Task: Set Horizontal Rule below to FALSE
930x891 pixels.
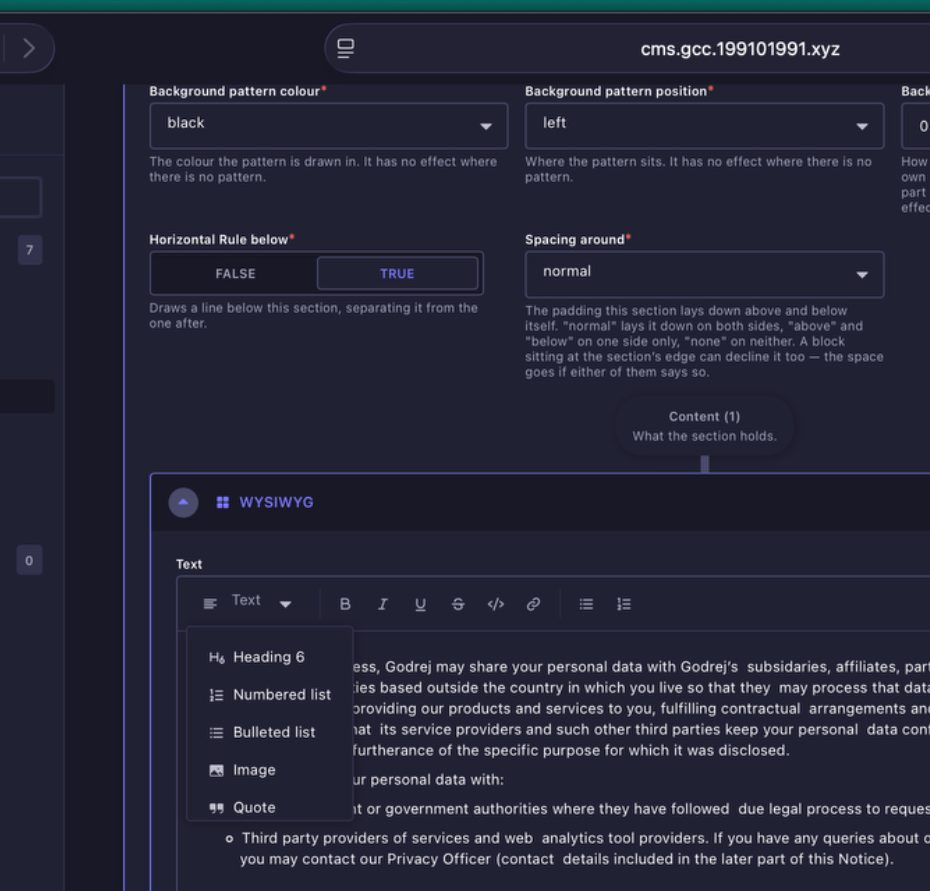Action: point(235,273)
